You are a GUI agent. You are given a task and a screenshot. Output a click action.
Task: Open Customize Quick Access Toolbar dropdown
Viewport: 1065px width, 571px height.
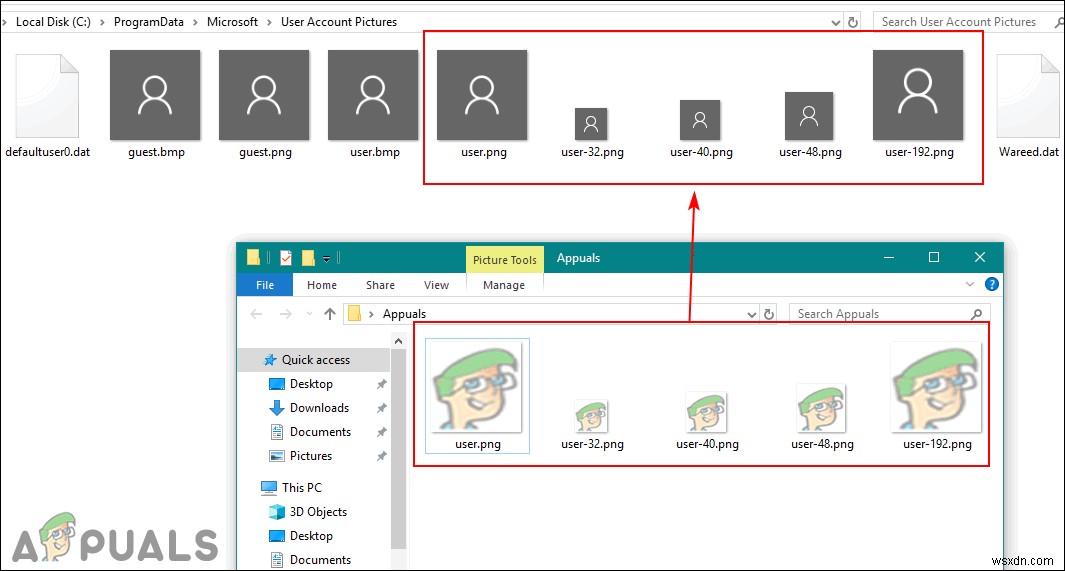point(326,259)
